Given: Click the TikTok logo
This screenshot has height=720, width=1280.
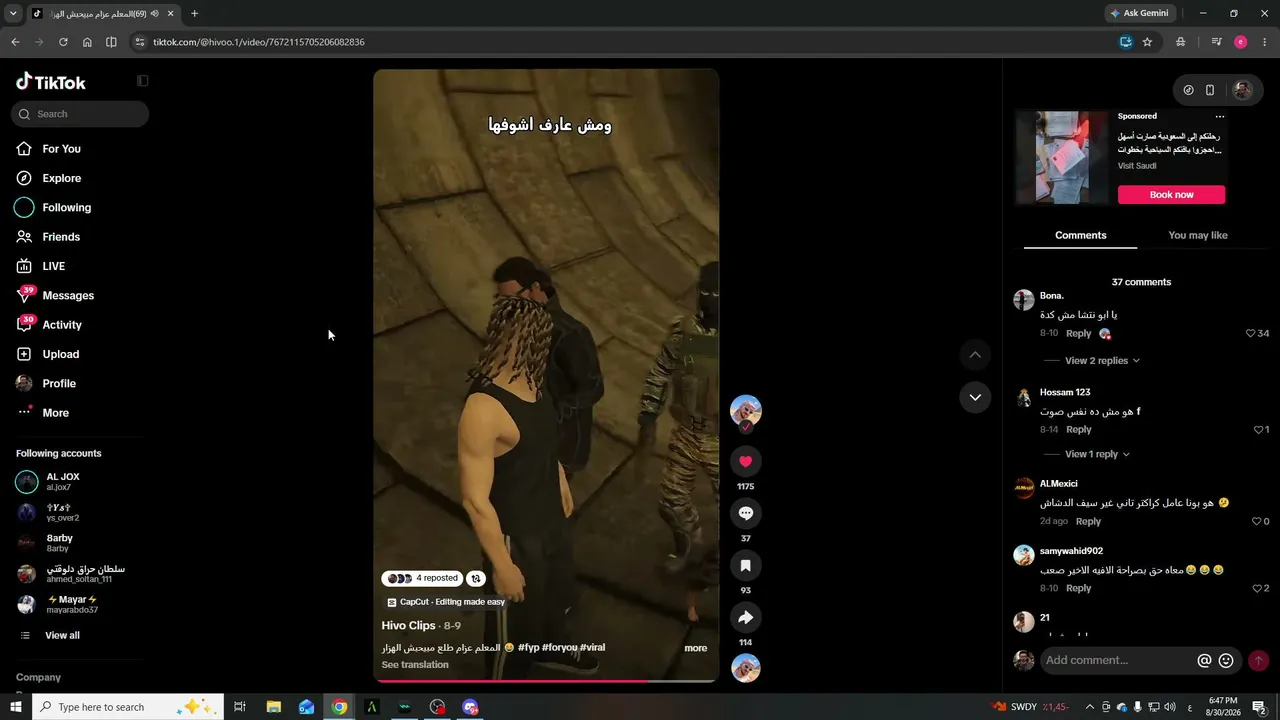Looking at the screenshot, I should tap(51, 82).
